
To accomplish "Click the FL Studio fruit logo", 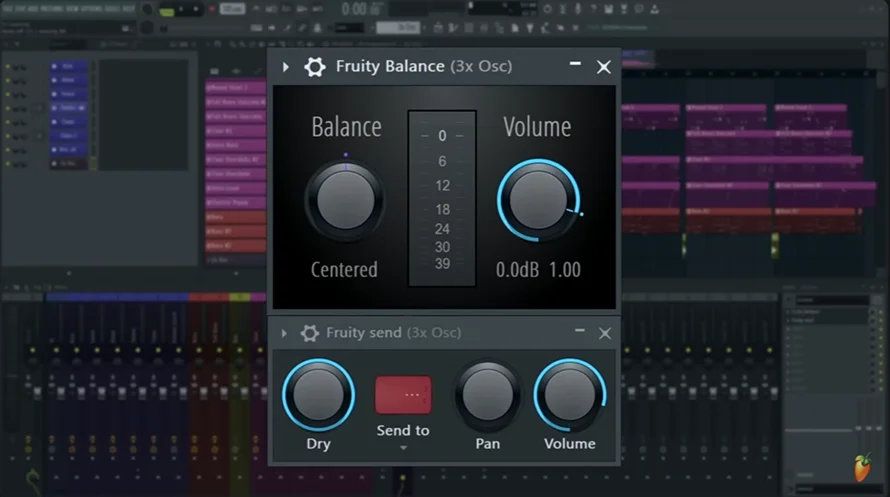I will tap(862, 468).
